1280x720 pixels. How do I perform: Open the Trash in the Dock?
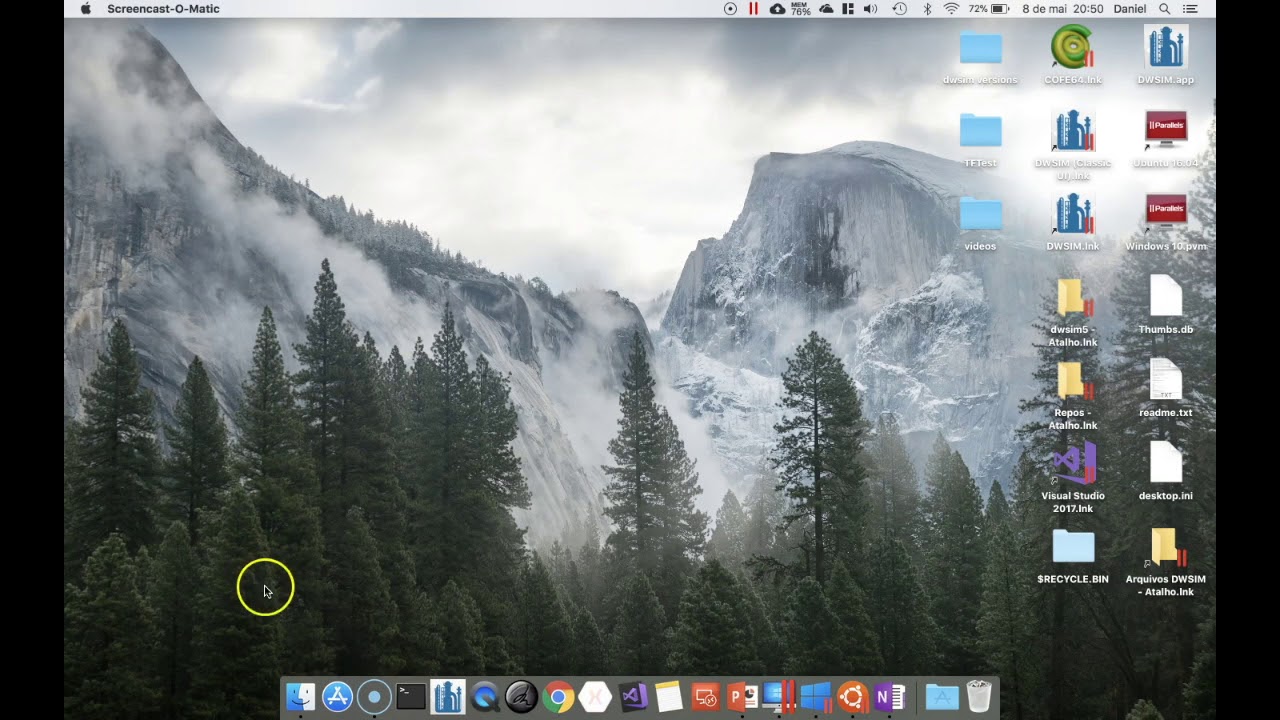[x=979, y=696]
